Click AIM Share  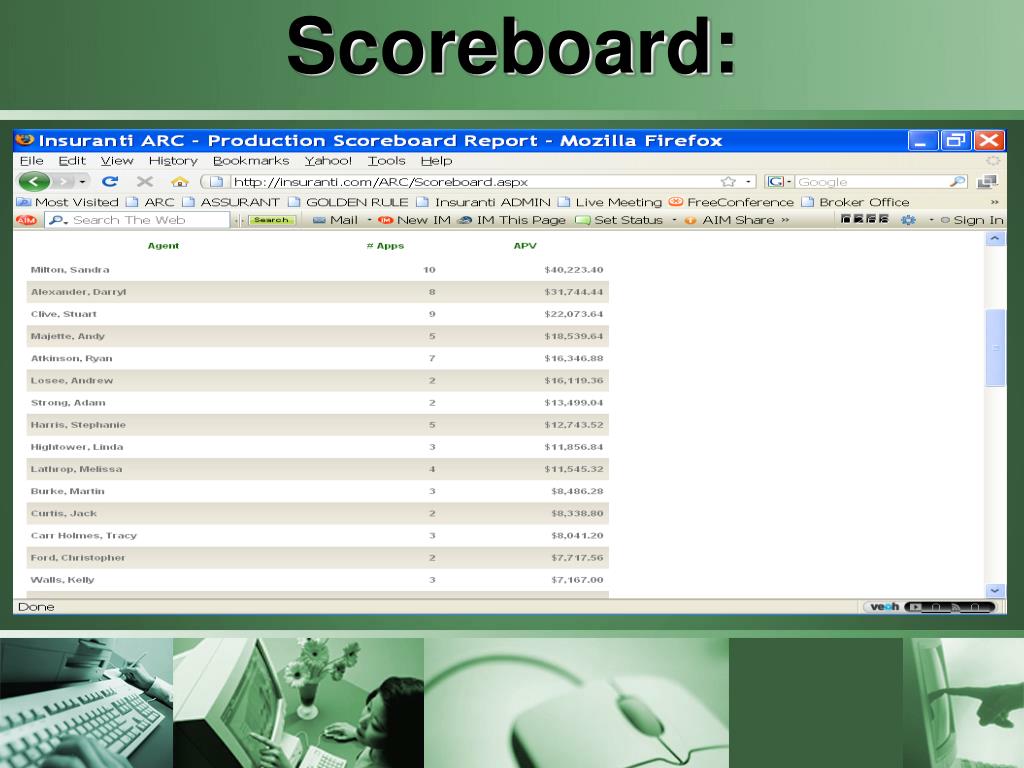729,220
